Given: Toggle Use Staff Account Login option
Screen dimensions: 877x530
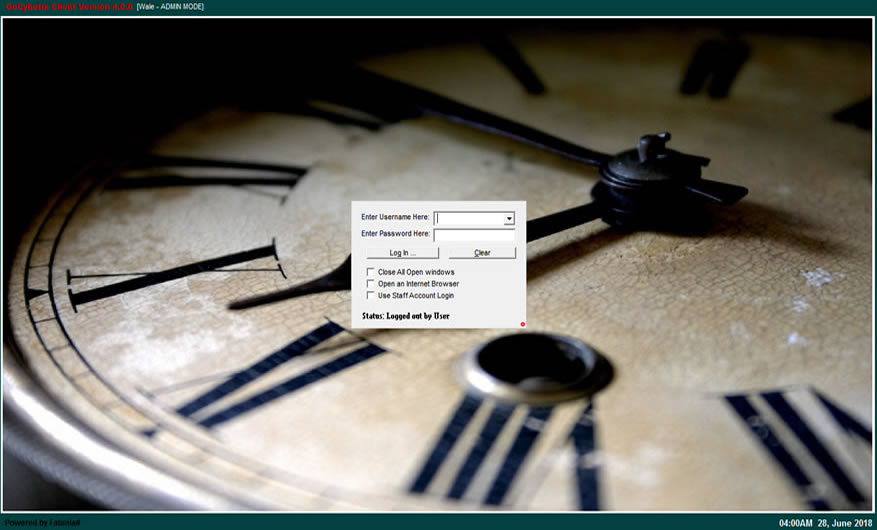Looking at the screenshot, I should point(371,296).
